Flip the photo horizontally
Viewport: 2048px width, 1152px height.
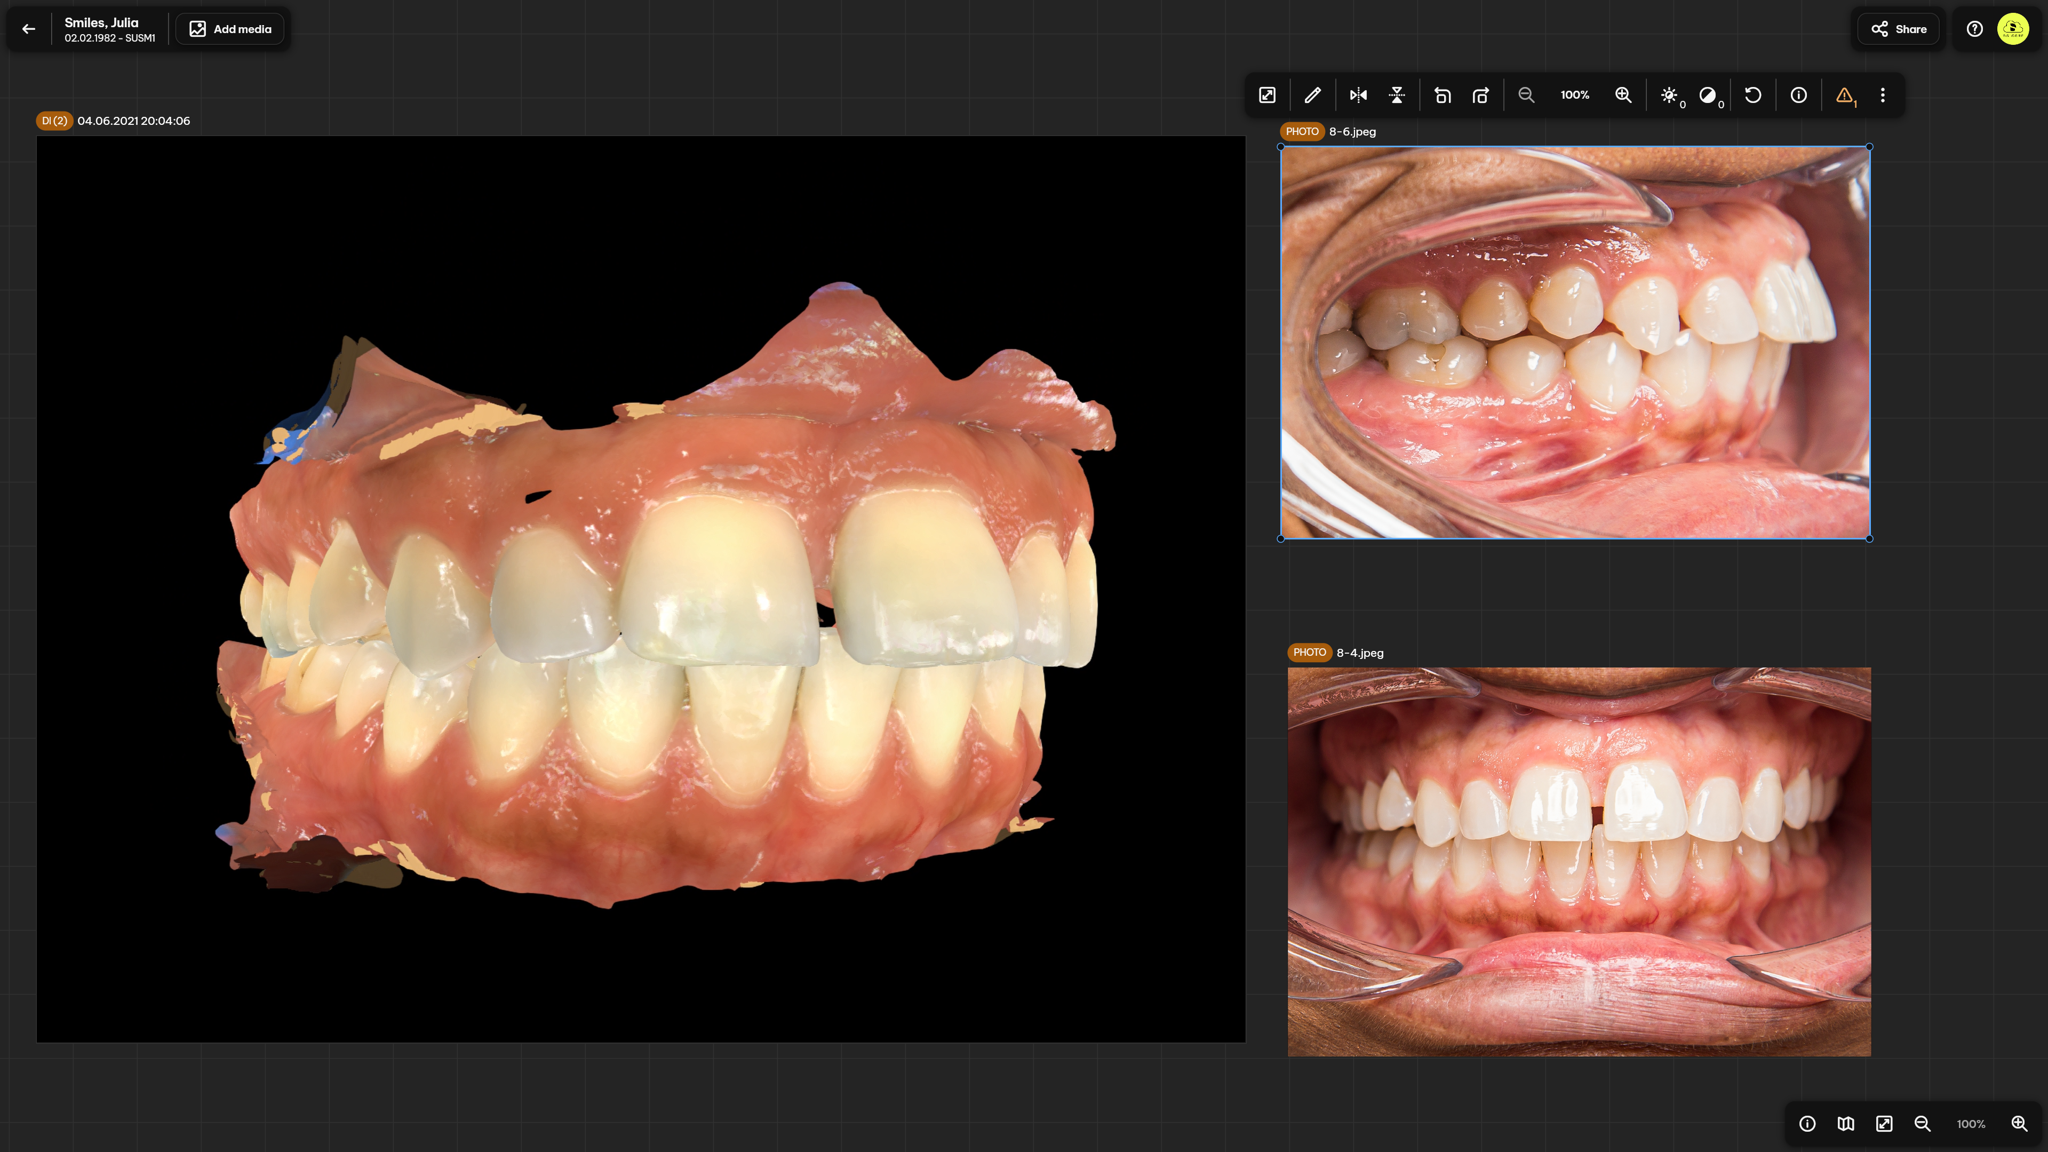tap(1358, 95)
